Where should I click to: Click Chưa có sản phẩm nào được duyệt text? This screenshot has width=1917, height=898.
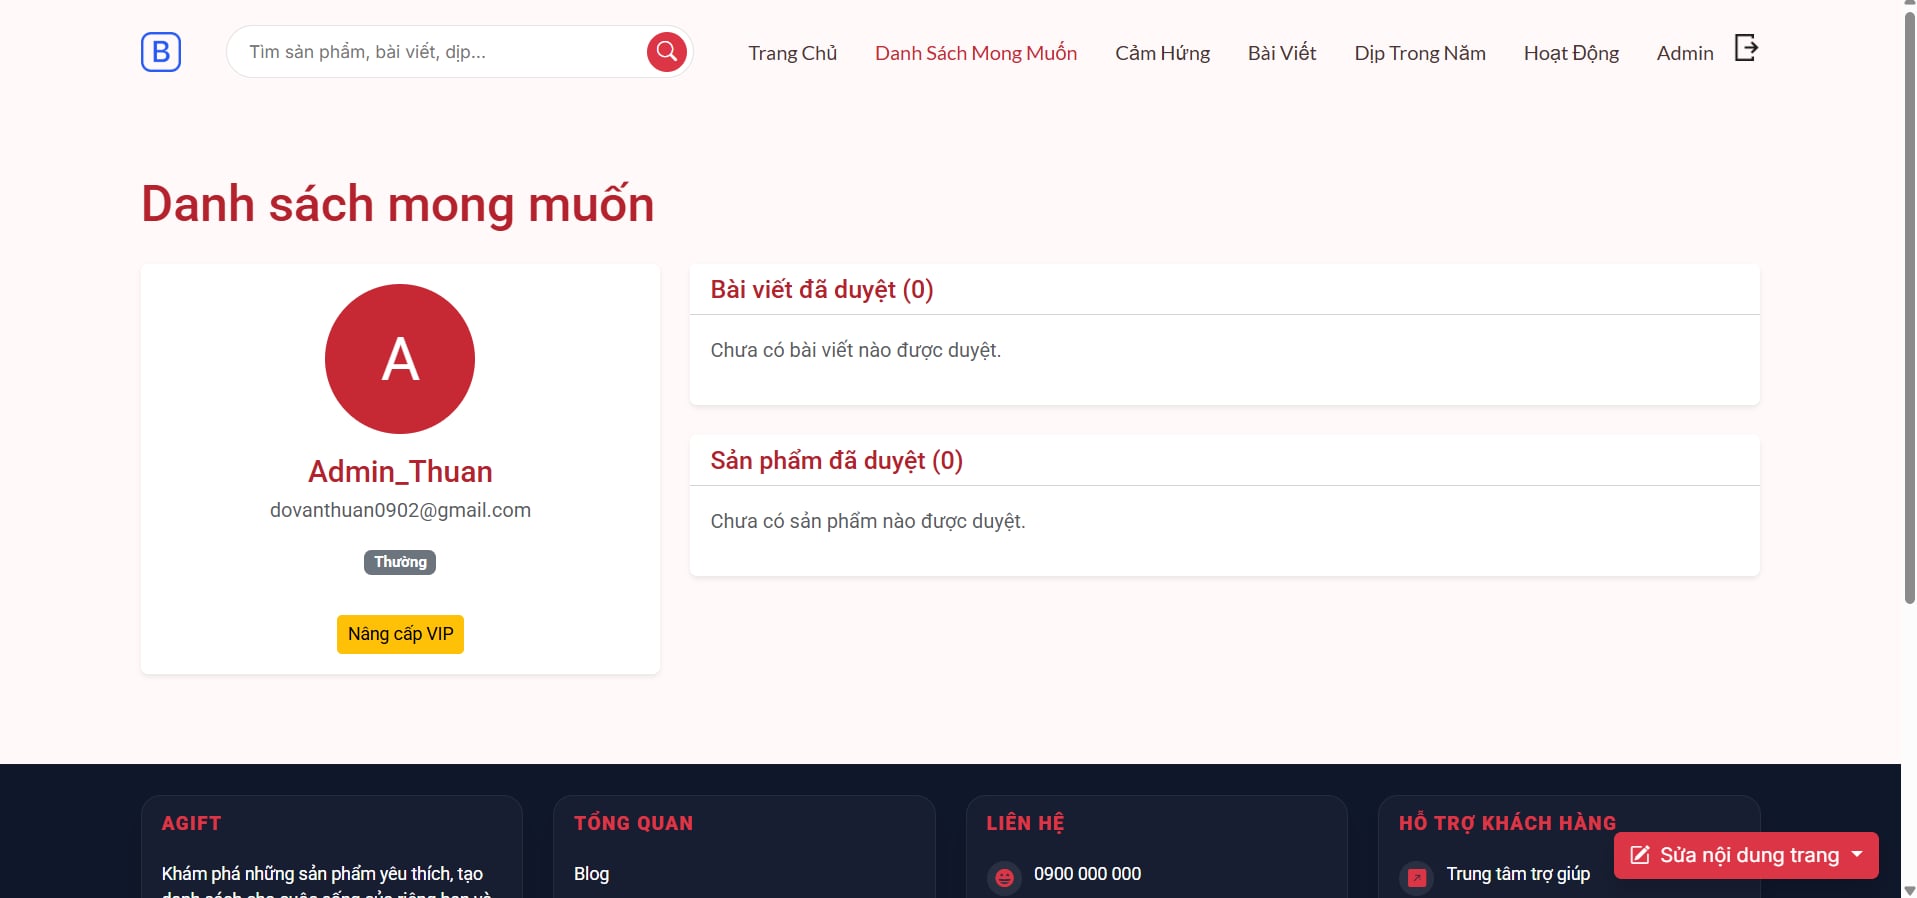(x=868, y=521)
